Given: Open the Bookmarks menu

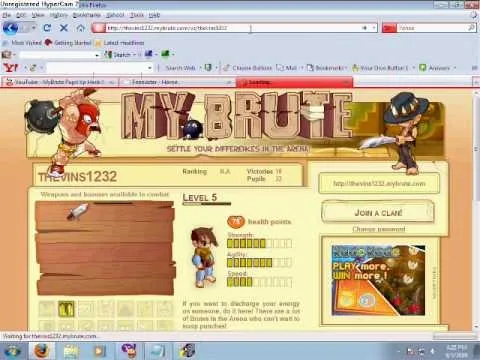Looking at the screenshot, I should pos(87,15).
